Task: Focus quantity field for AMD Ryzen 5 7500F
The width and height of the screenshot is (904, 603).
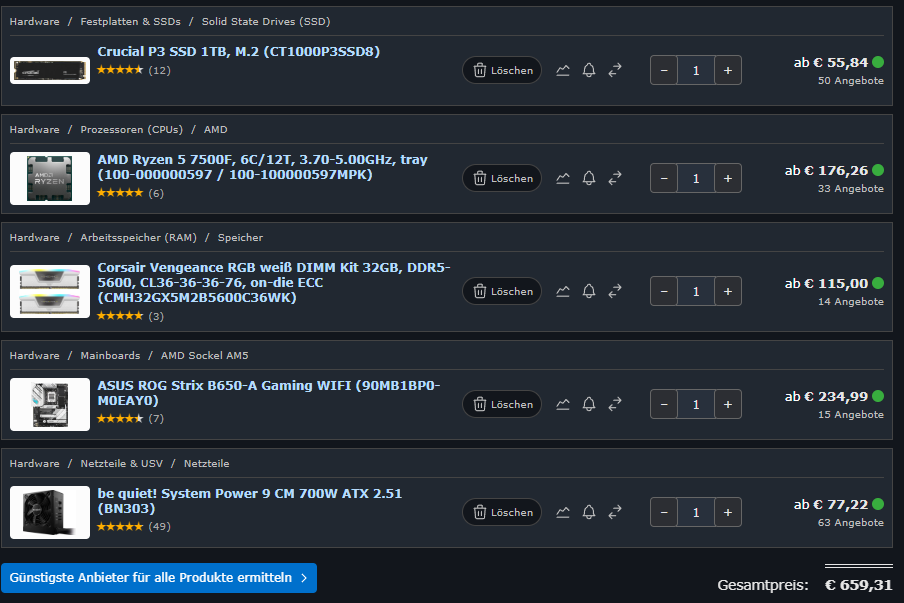Action: click(x=696, y=178)
